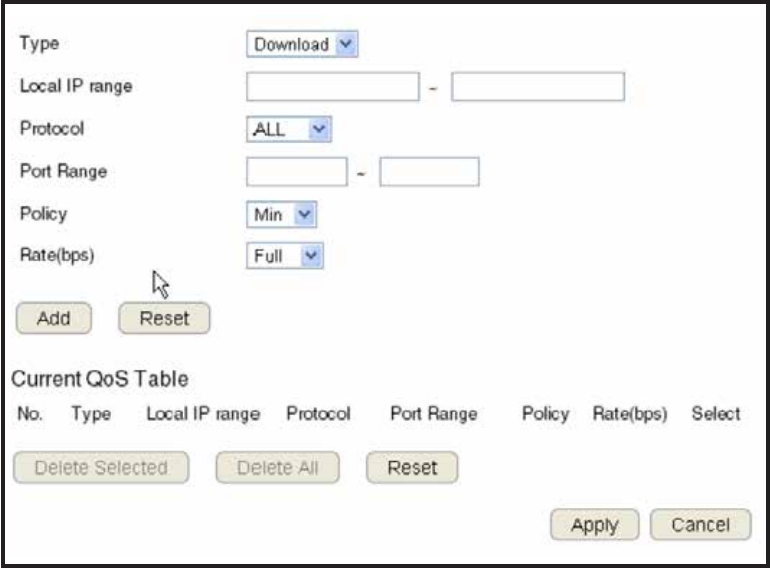Focus the Local IP range end field
771x568 pixels.
[538, 87]
